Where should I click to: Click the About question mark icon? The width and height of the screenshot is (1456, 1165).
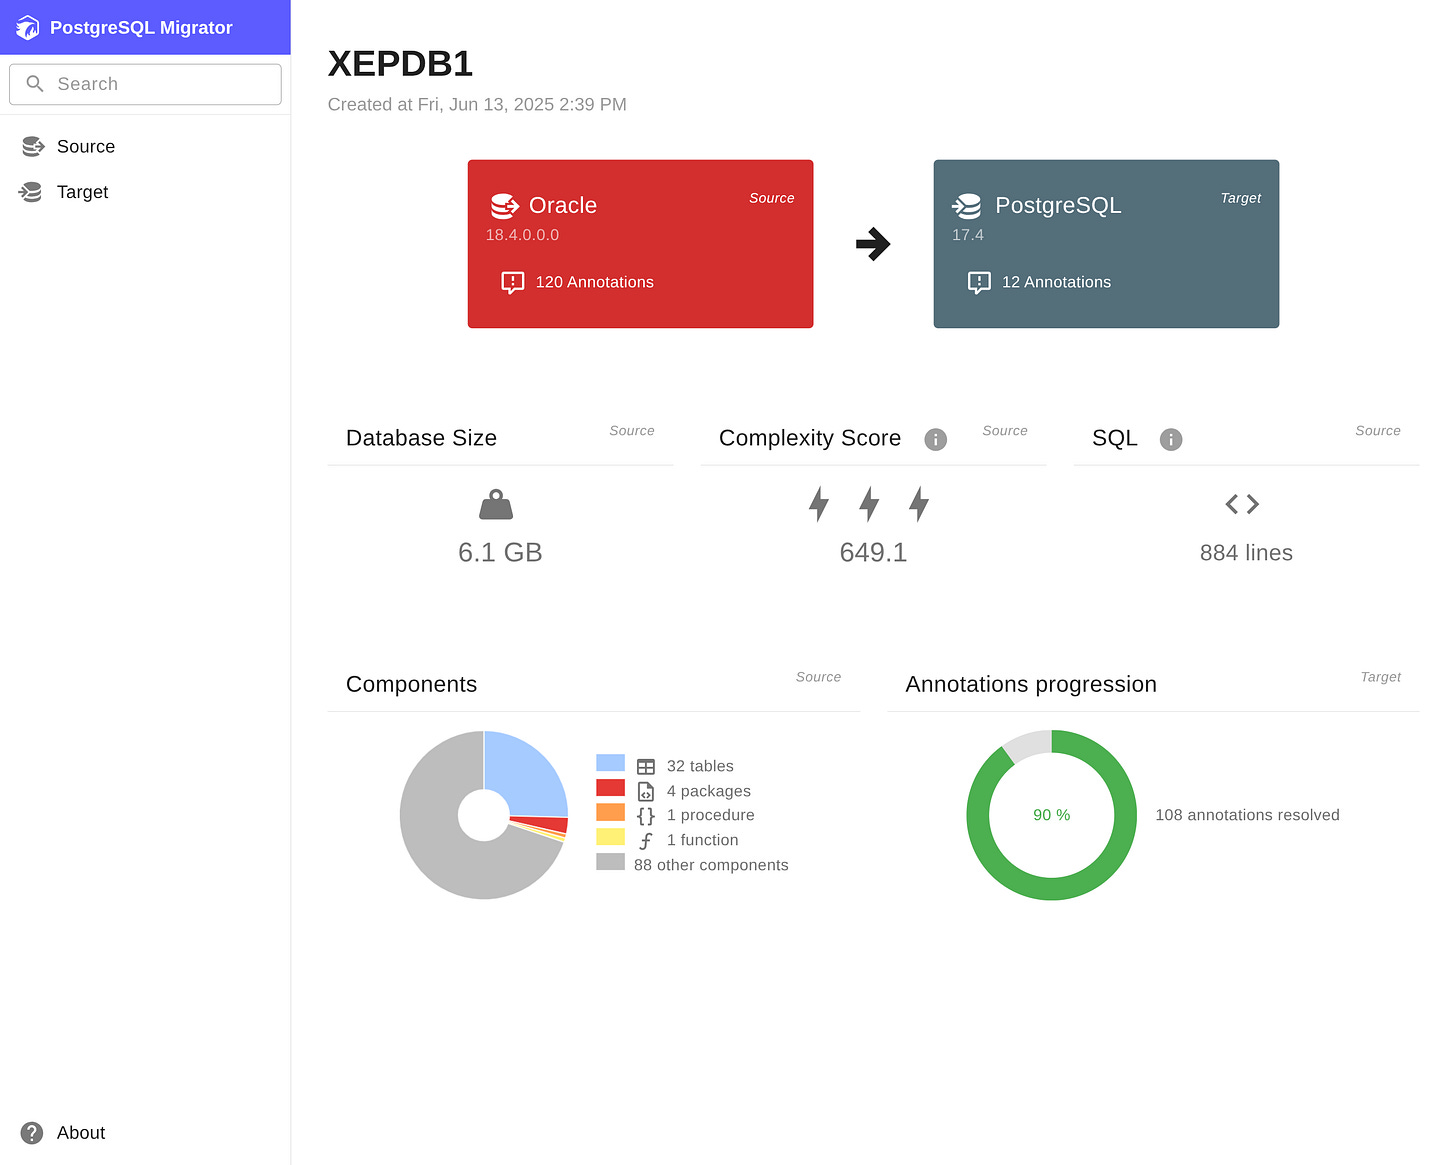(32, 1133)
